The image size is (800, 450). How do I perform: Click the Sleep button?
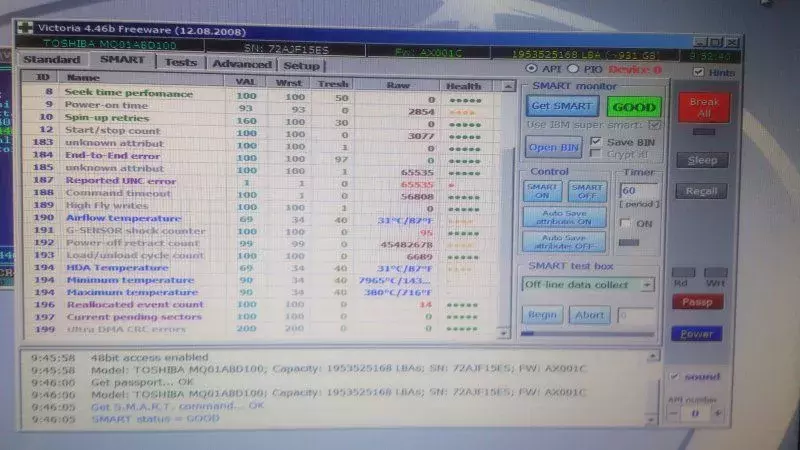coord(702,160)
